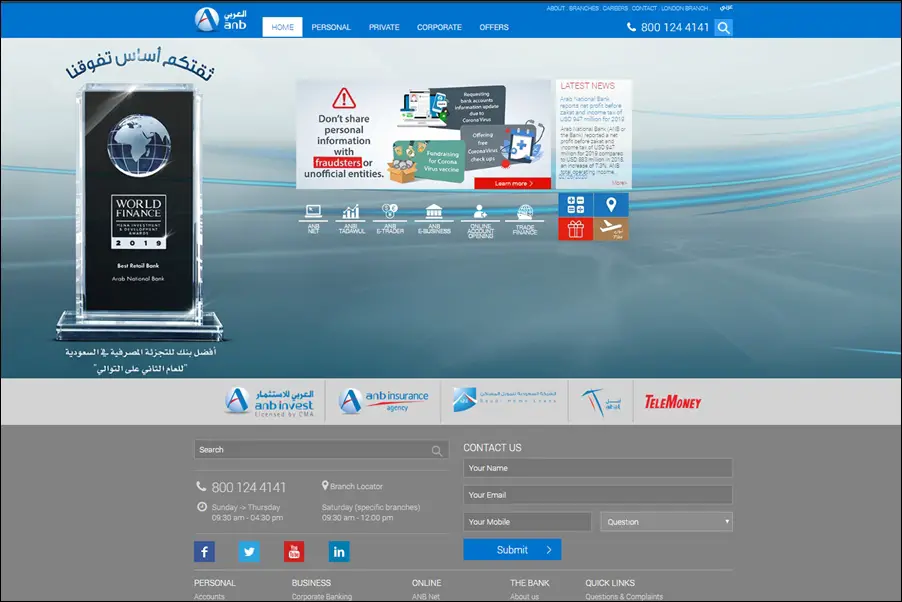Open the header search magnifier icon
The width and height of the screenshot is (902, 602).
(x=724, y=28)
